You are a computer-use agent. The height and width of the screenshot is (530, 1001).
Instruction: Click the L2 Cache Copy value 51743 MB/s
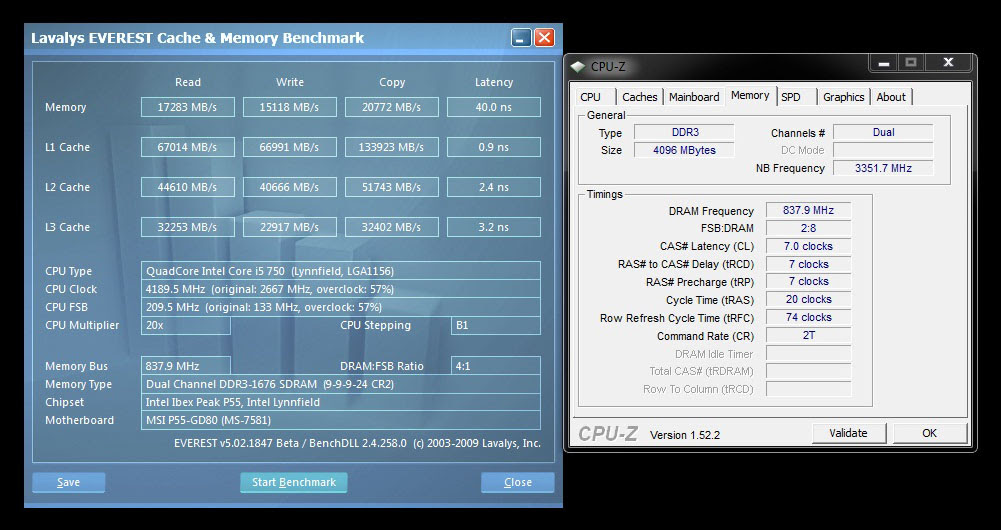(x=392, y=187)
